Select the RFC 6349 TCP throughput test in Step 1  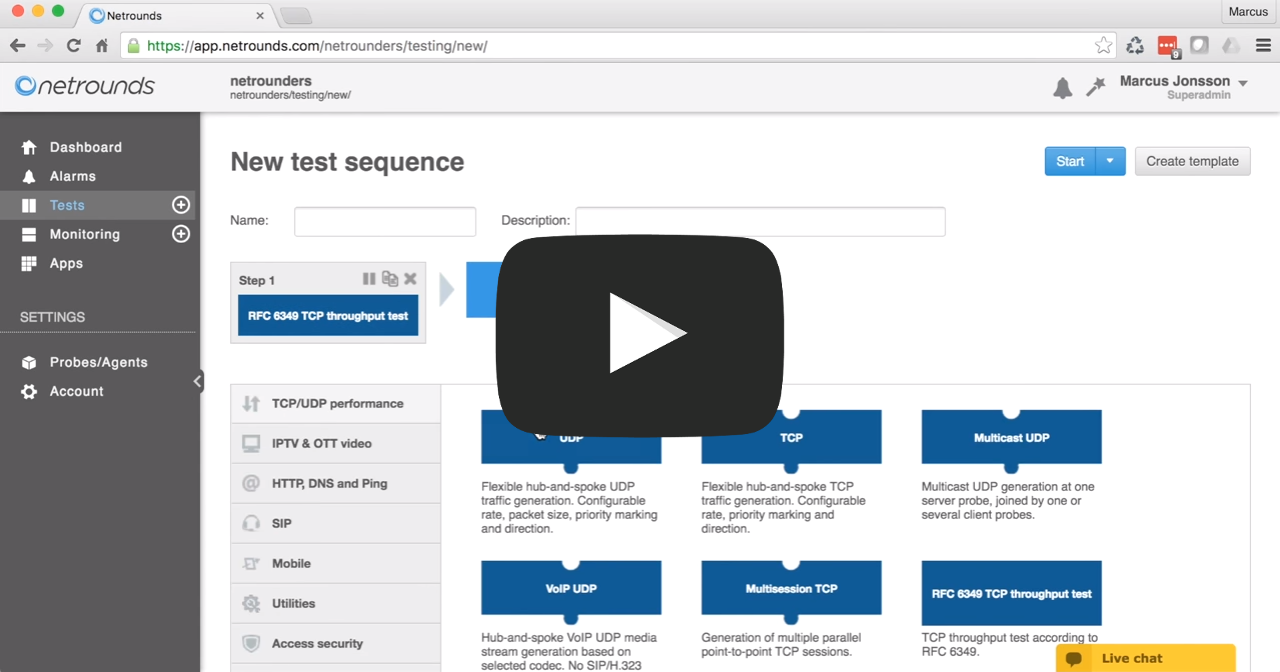[x=328, y=316]
